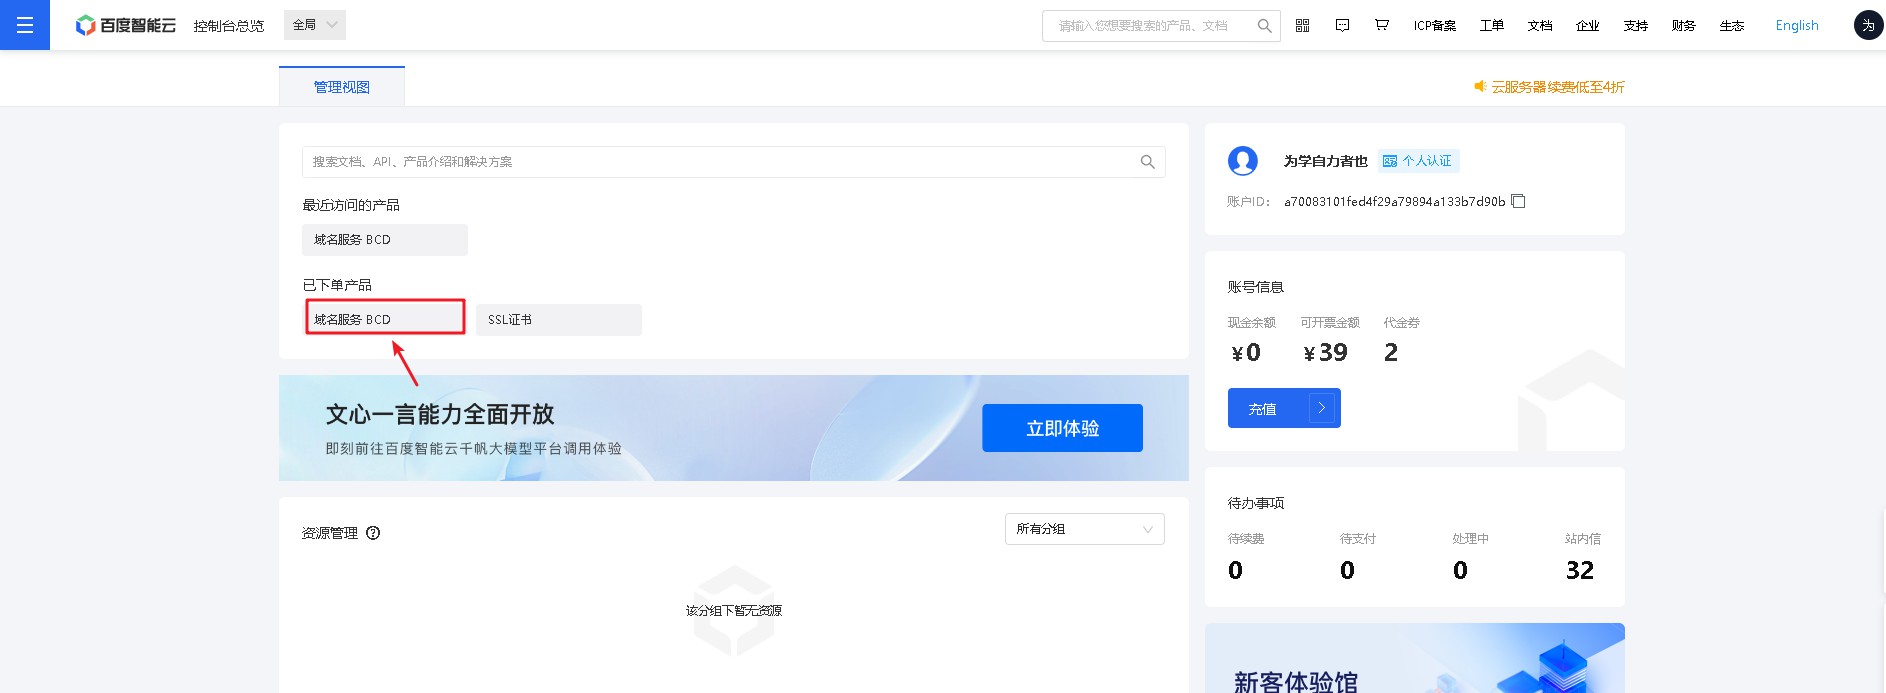The width and height of the screenshot is (1886, 693).
Task: Click the account ID a70083101fed4f29a79894a133b7d90b
Action: [1394, 202]
